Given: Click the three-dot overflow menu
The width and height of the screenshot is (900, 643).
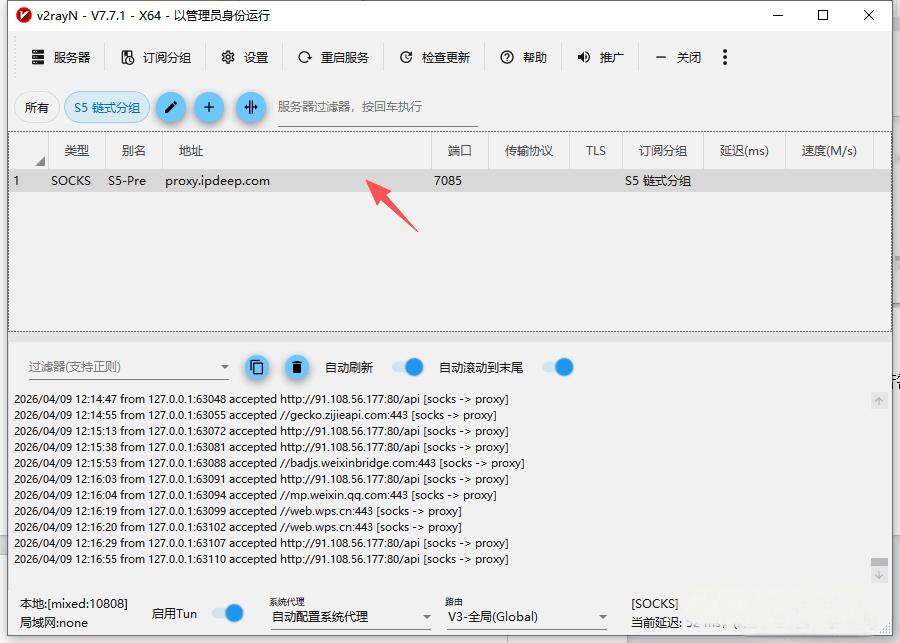Looking at the screenshot, I should point(724,57).
